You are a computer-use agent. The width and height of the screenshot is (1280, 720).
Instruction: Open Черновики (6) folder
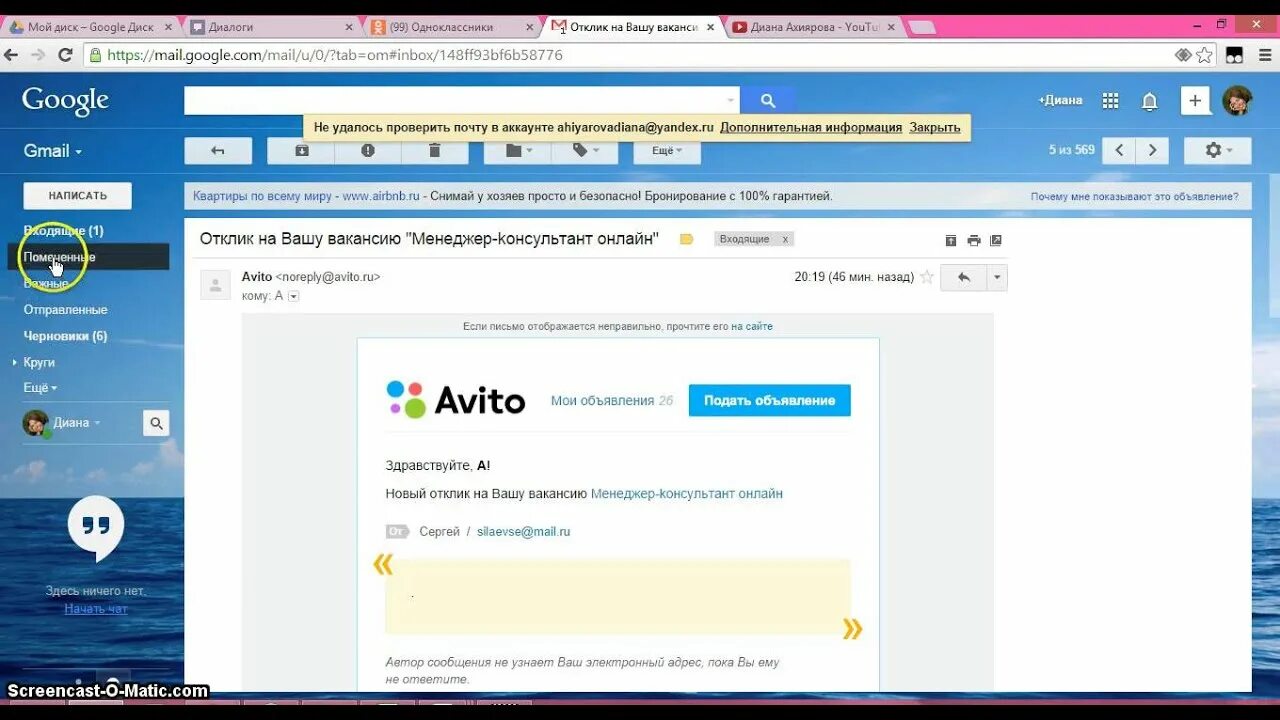pos(66,336)
